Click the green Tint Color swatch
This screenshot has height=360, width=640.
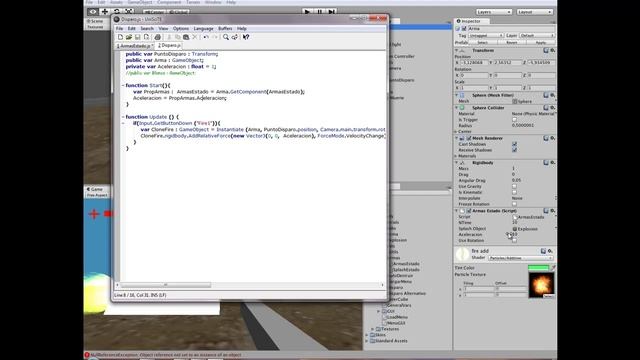tap(538, 268)
